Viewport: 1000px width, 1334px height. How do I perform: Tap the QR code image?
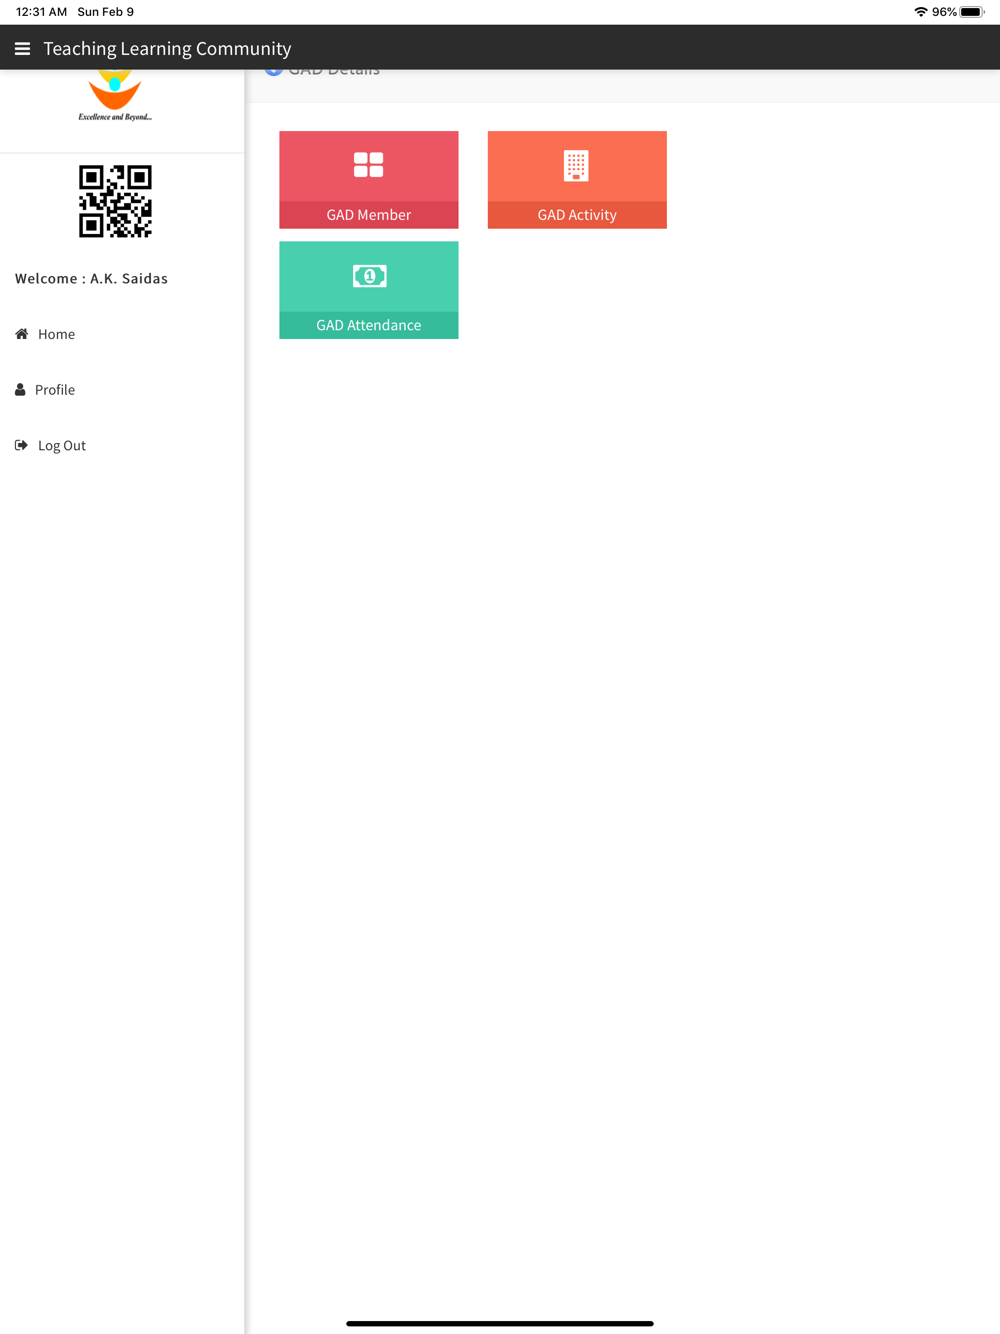(x=115, y=201)
